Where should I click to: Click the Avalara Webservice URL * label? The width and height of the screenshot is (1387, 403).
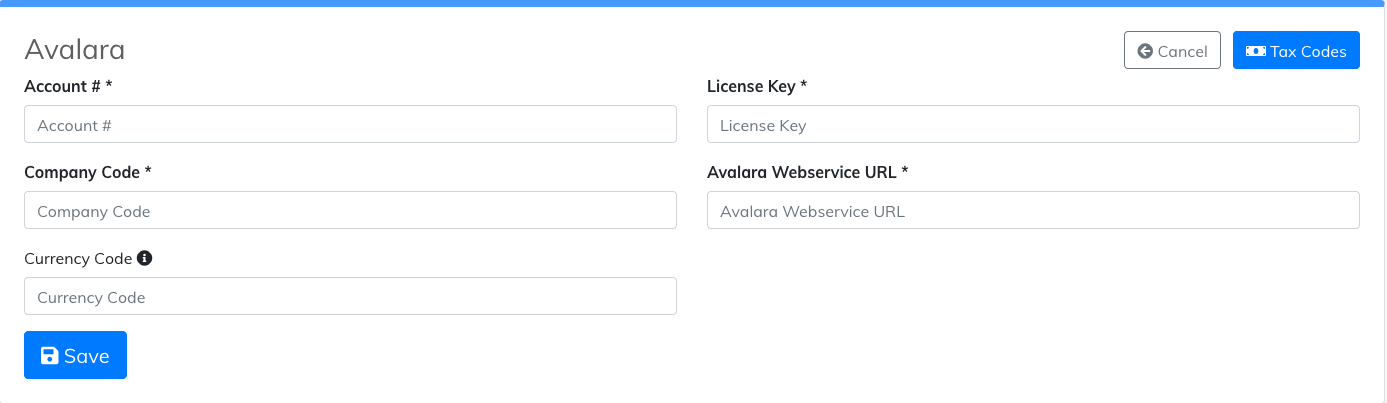808,173
